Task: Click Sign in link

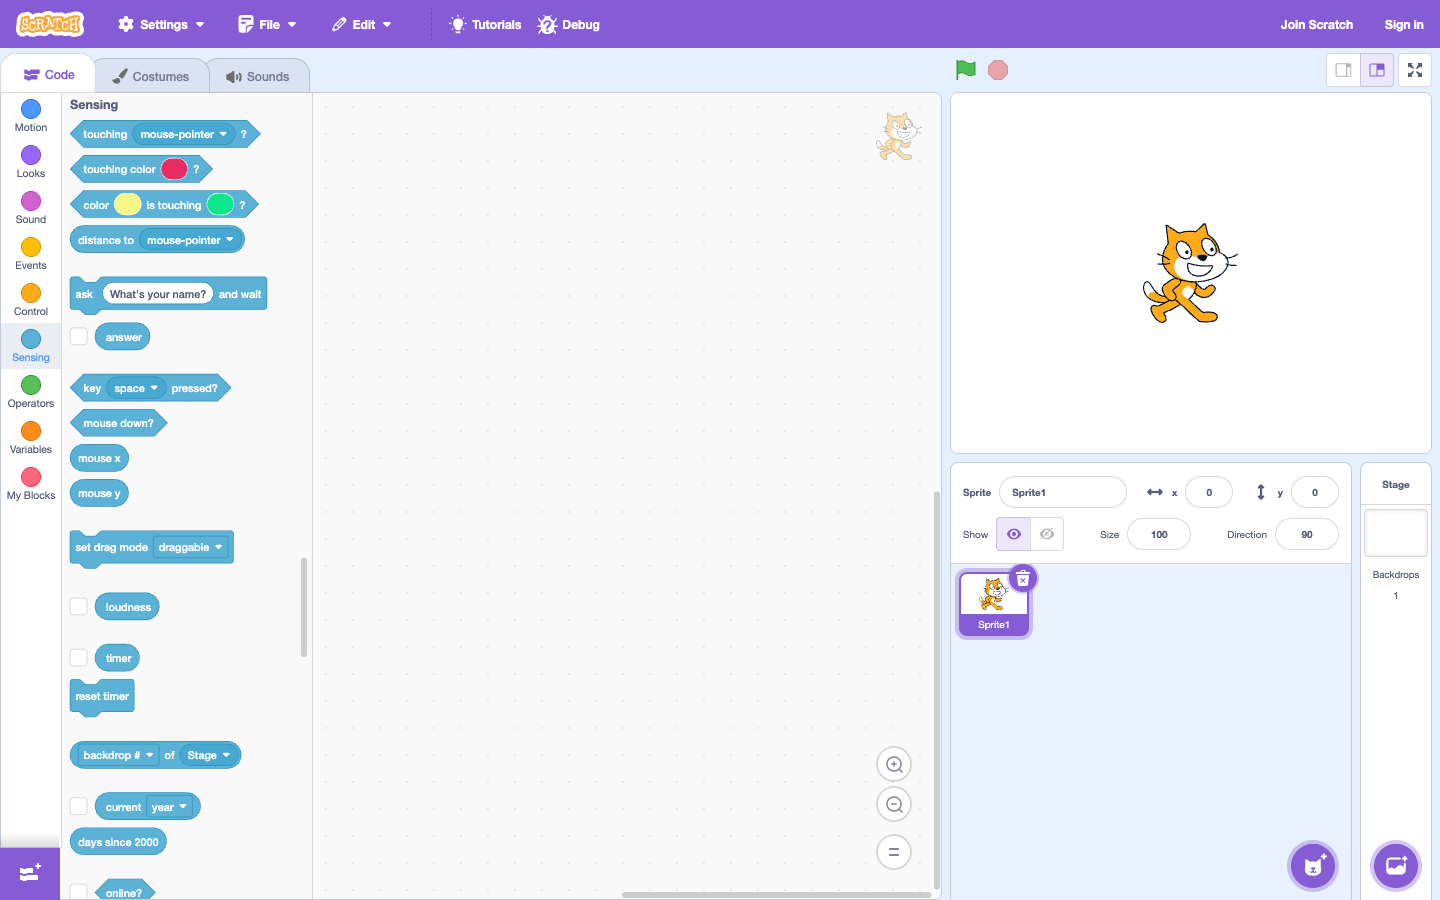Action: (1404, 24)
